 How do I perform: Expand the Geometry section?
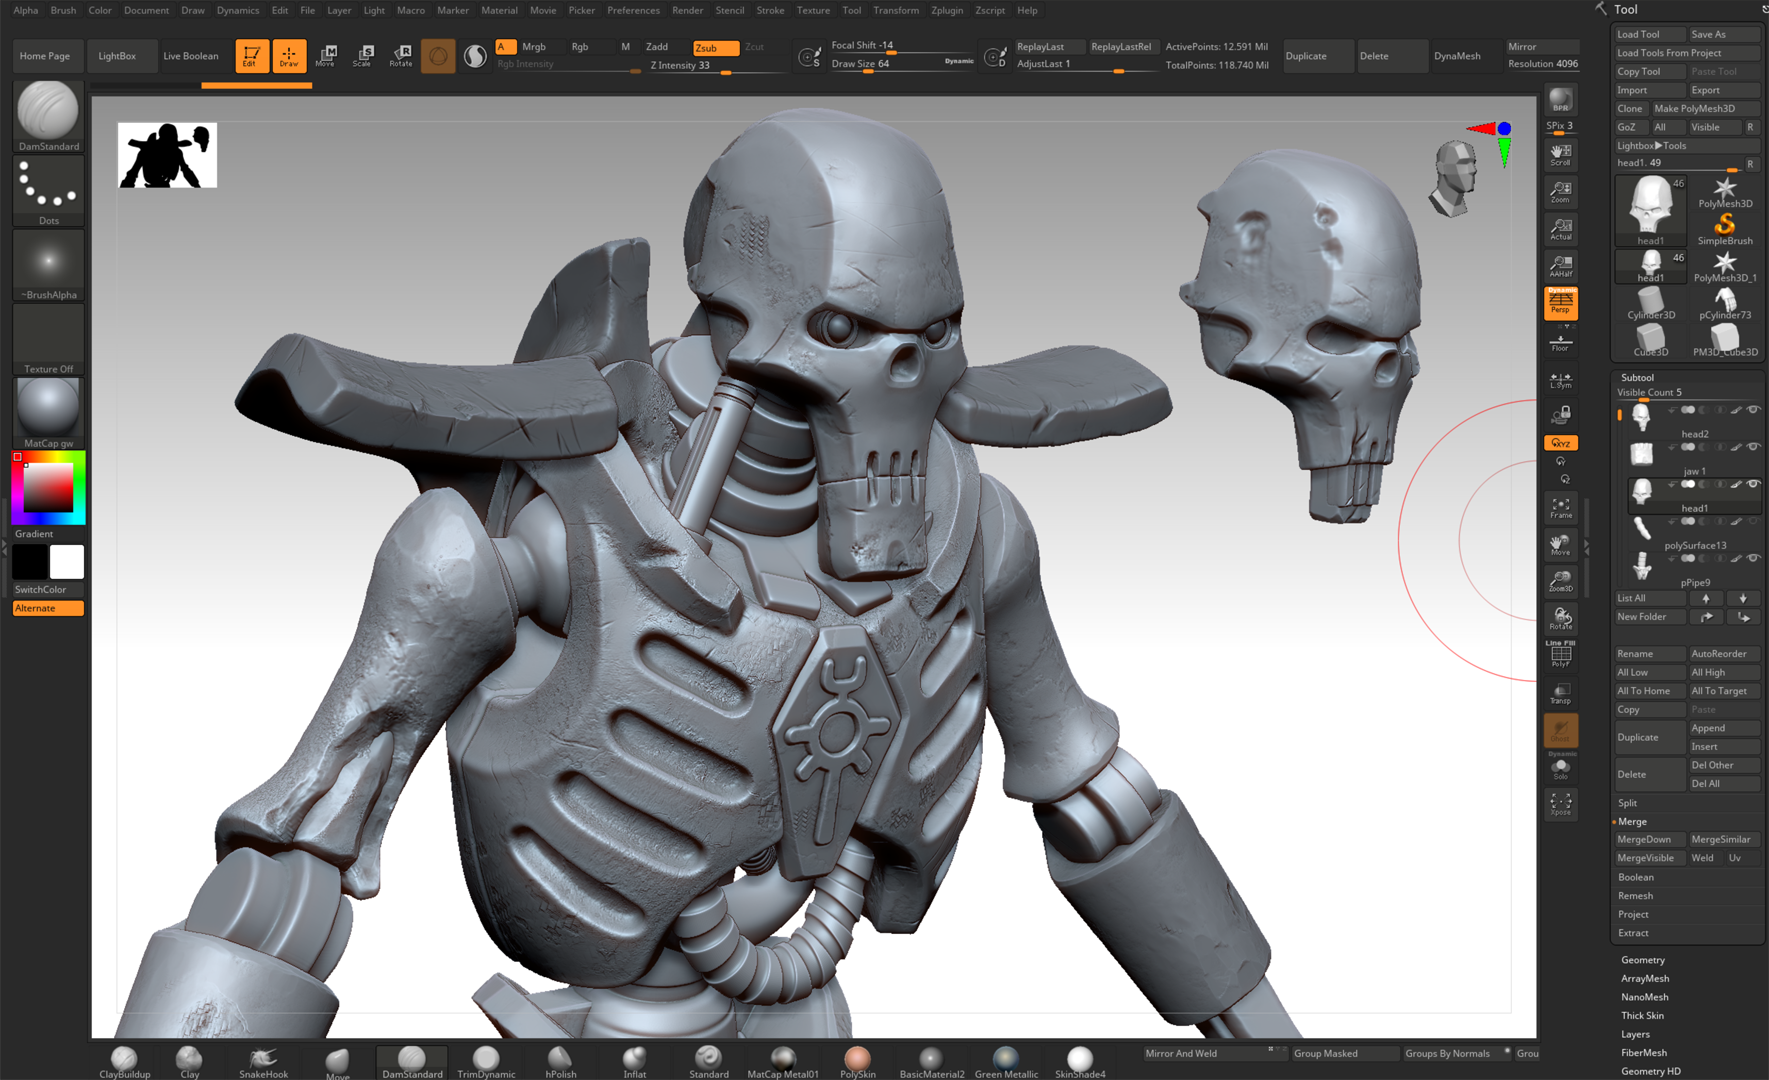[x=1643, y=960]
